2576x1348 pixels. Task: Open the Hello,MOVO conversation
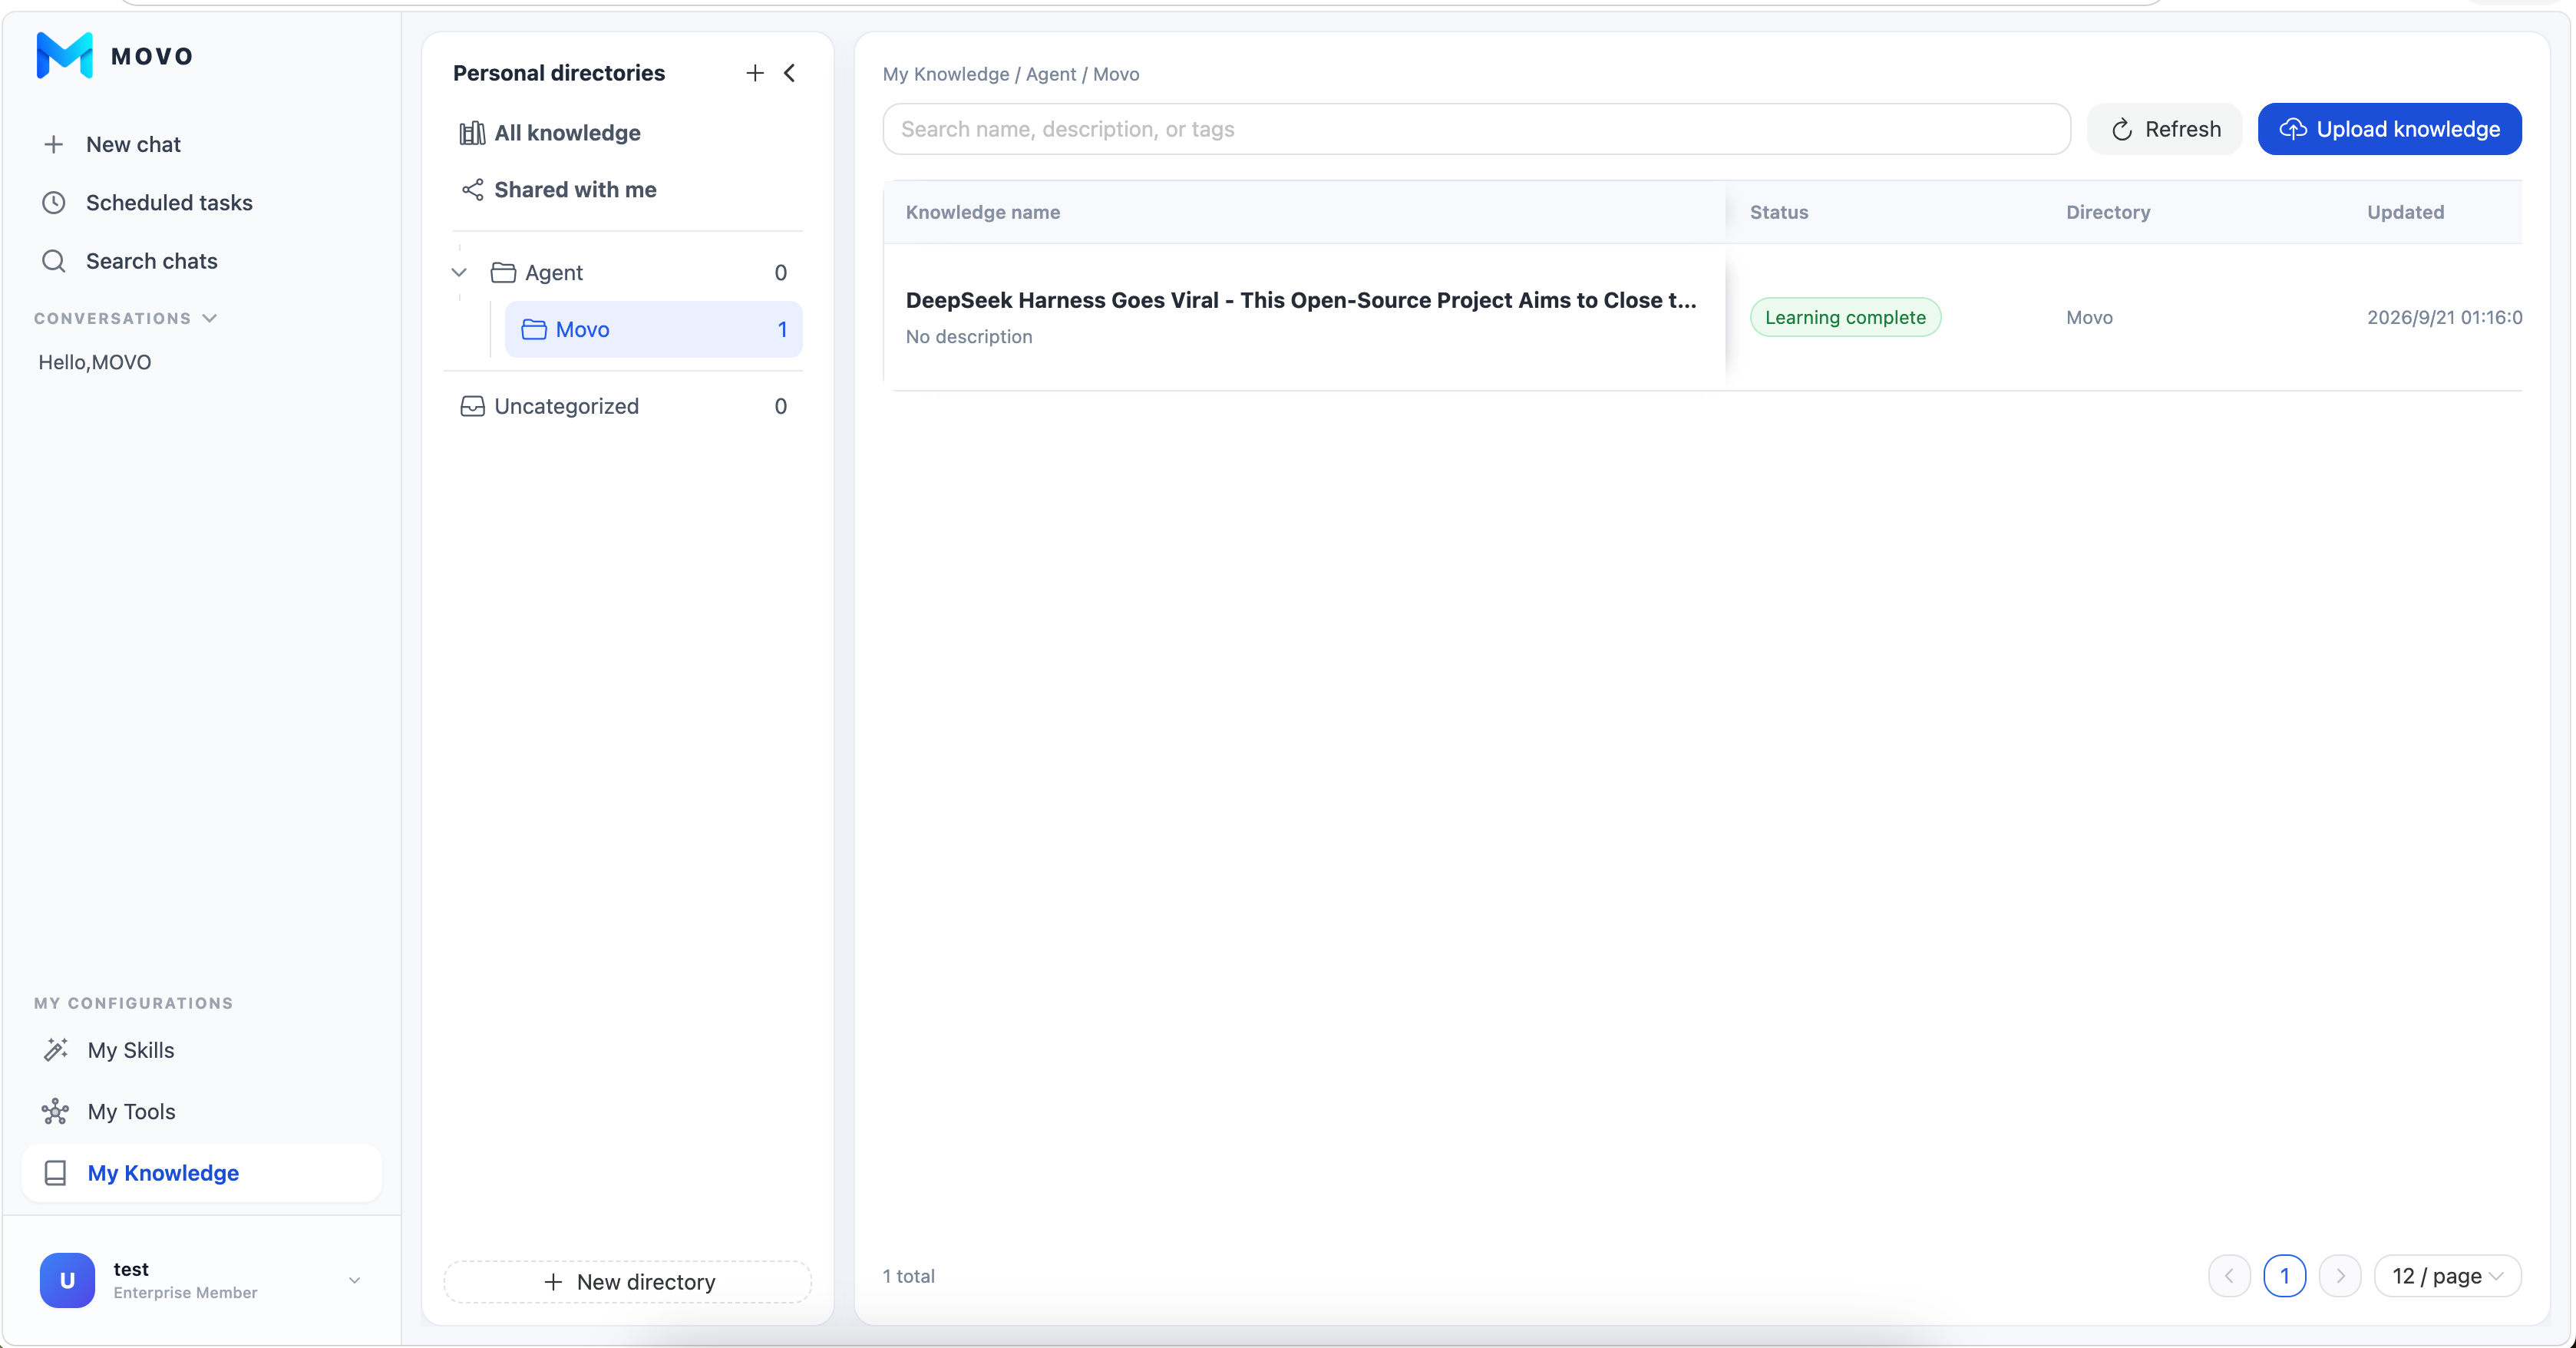[95, 362]
